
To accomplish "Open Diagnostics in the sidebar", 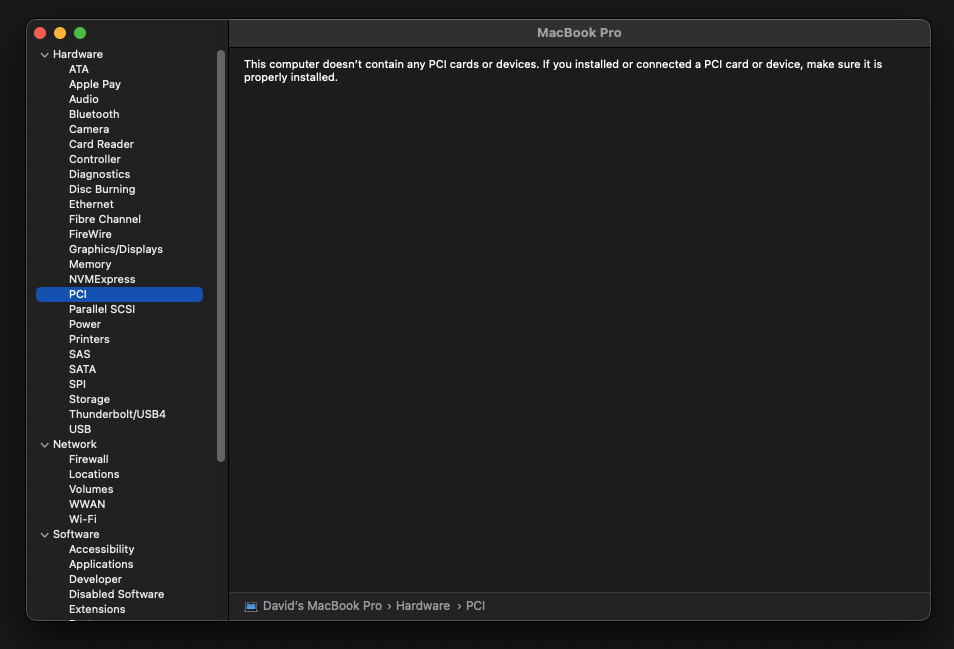I will pyautogui.click(x=99, y=175).
